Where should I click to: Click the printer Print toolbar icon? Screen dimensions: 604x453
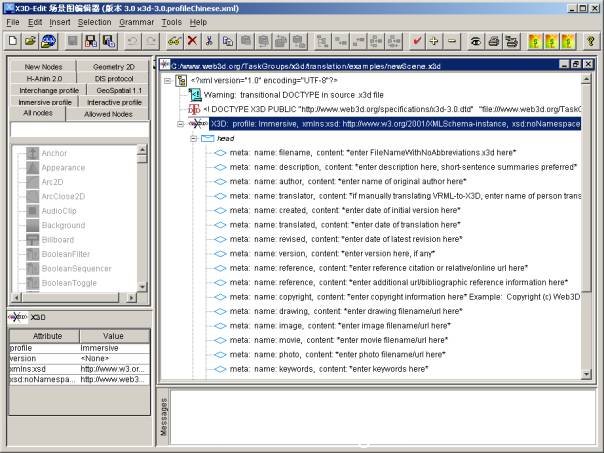click(x=494, y=41)
